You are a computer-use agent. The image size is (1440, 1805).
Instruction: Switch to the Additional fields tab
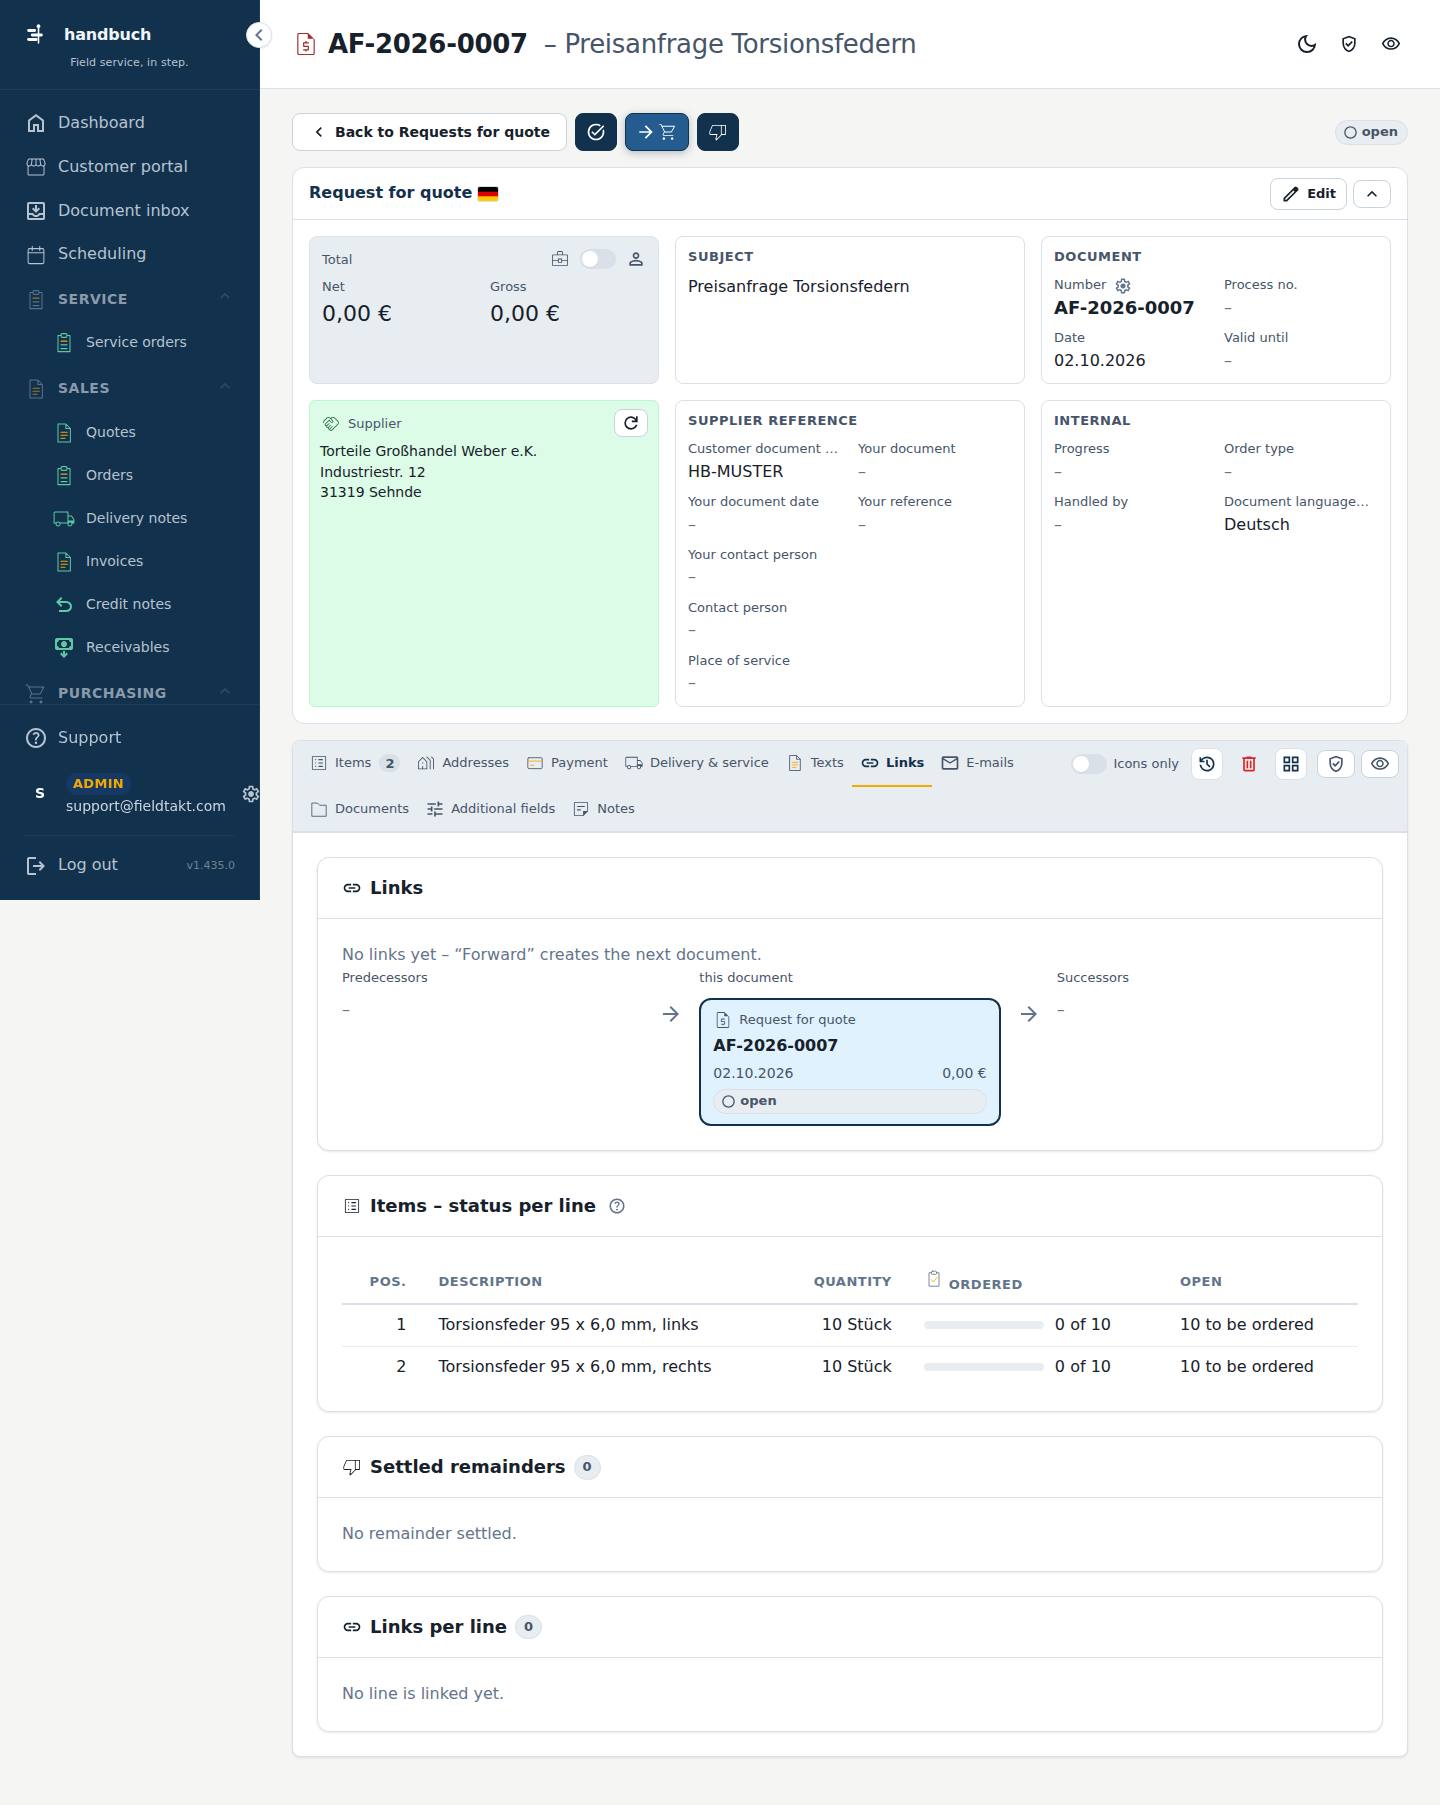(x=491, y=809)
